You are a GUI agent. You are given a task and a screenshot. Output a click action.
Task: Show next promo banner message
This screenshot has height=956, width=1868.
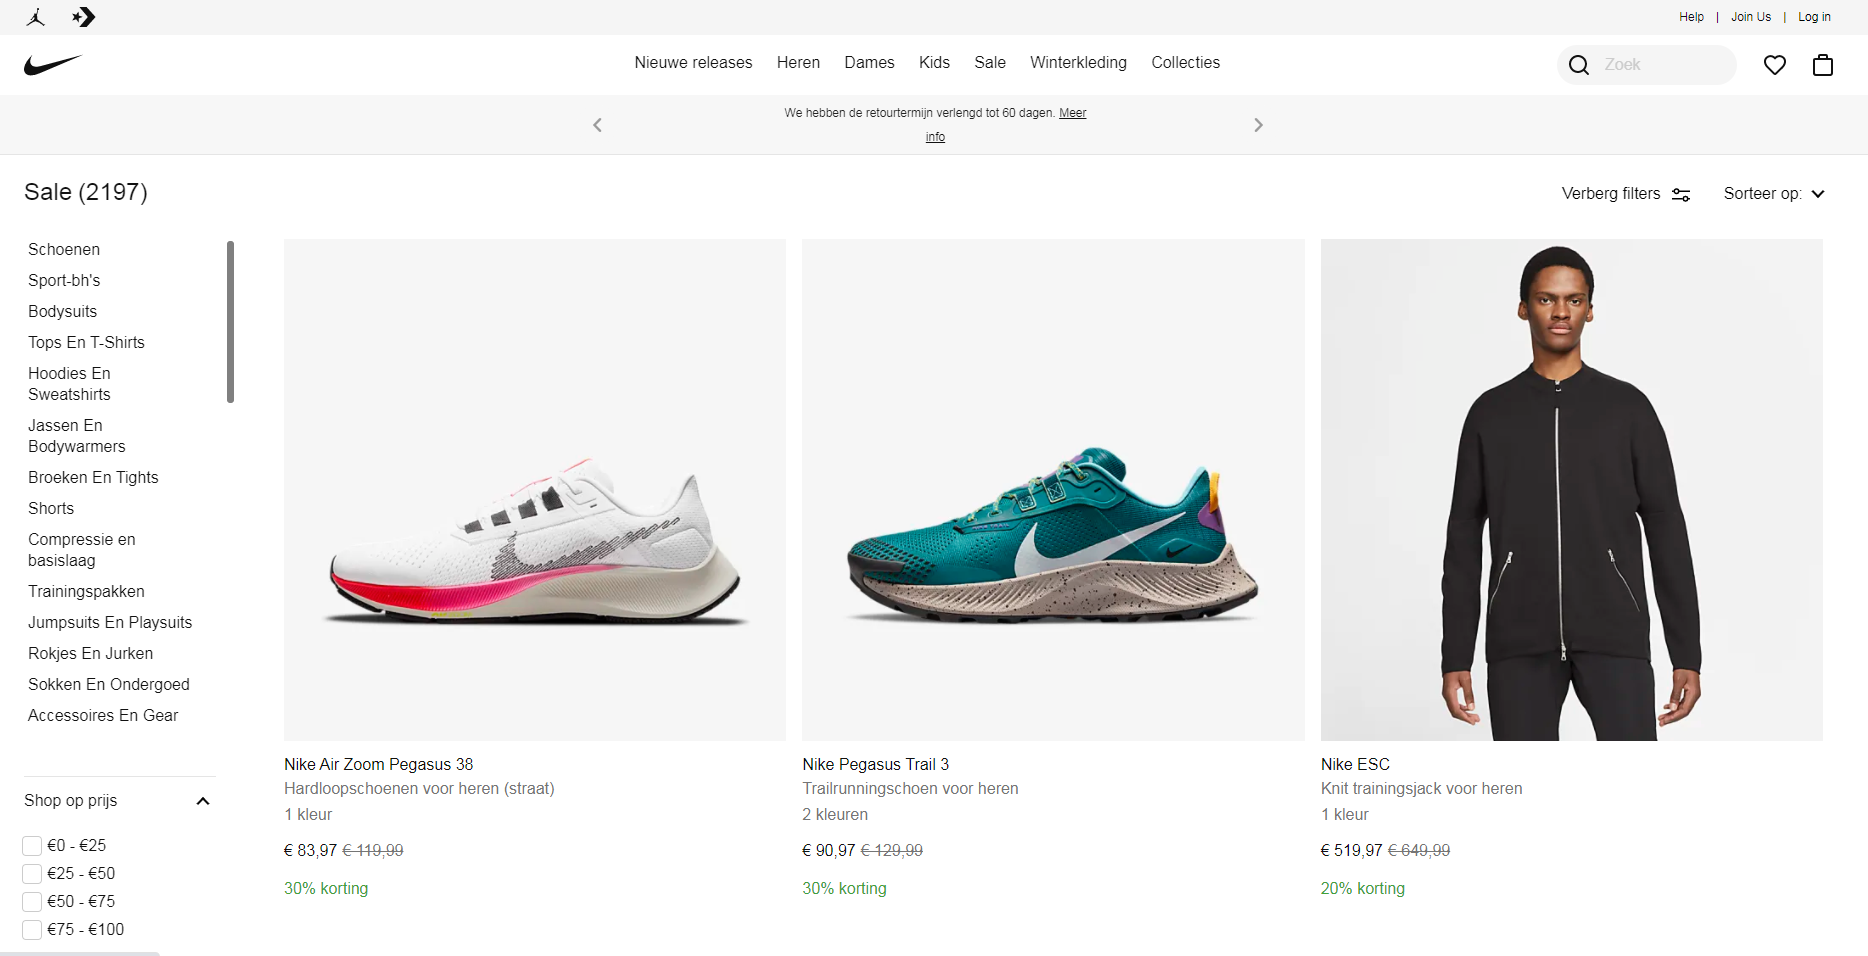1258,125
